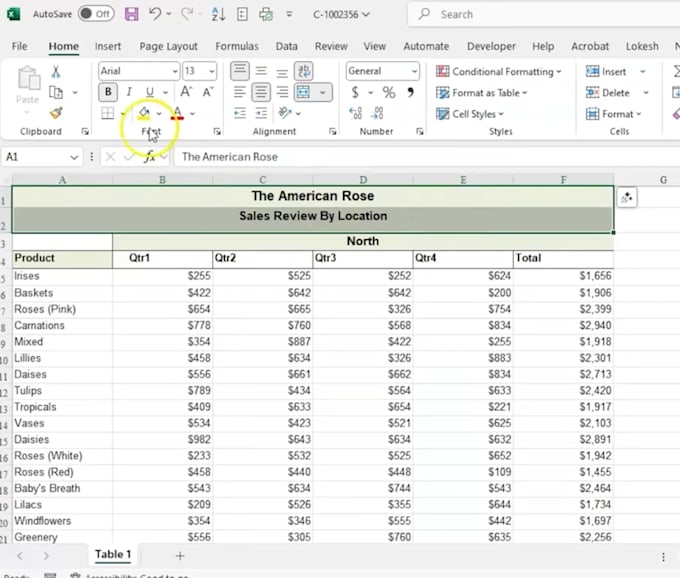680x578 pixels.
Task: Expand the Name Box A1 dropdown
Action: [x=74, y=157]
